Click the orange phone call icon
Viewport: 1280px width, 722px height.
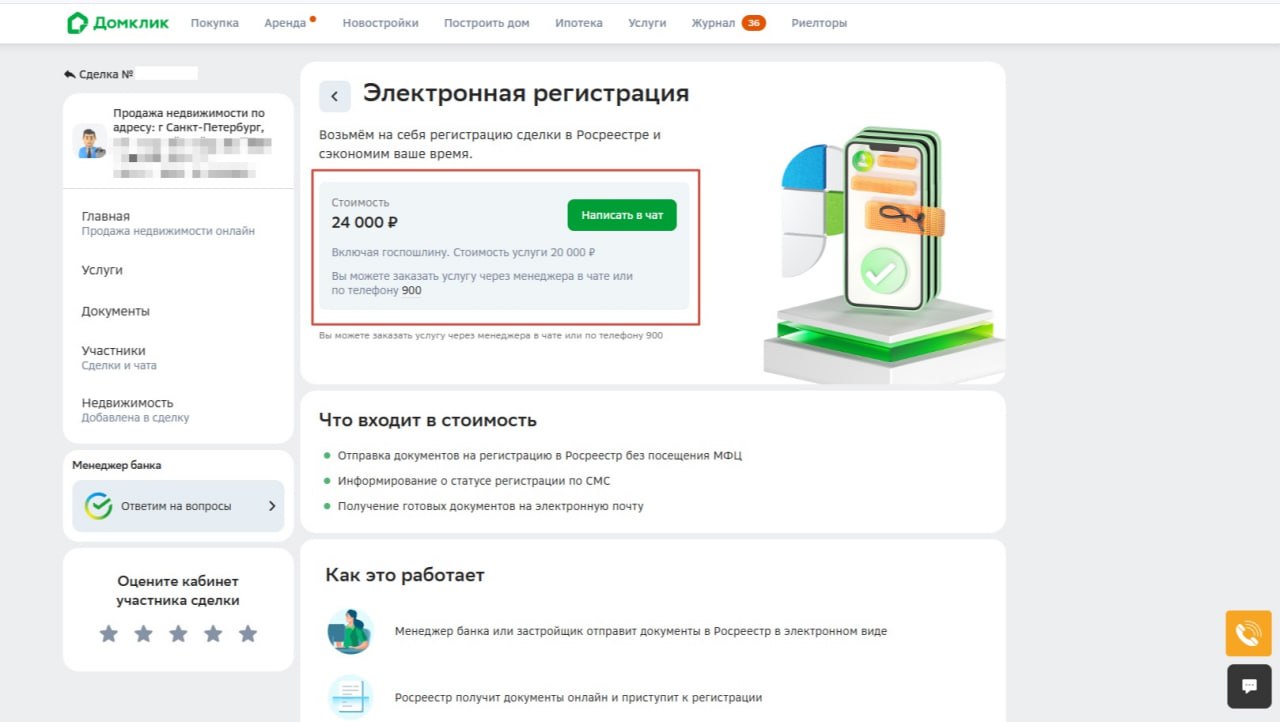(x=1248, y=634)
